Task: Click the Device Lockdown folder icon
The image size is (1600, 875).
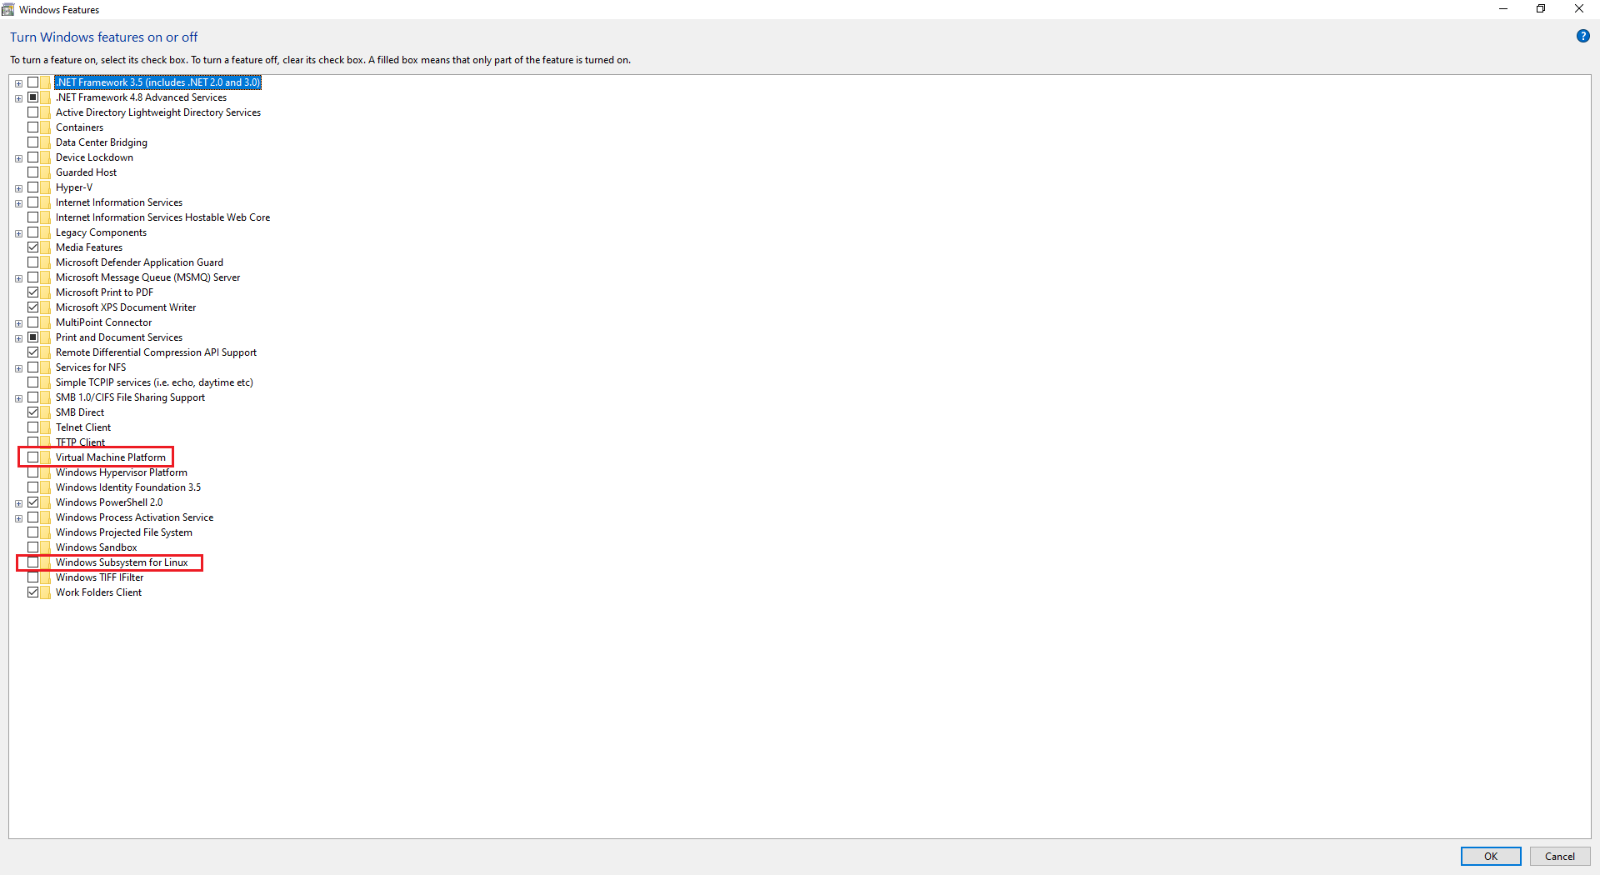Action: click(x=46, y=157)
